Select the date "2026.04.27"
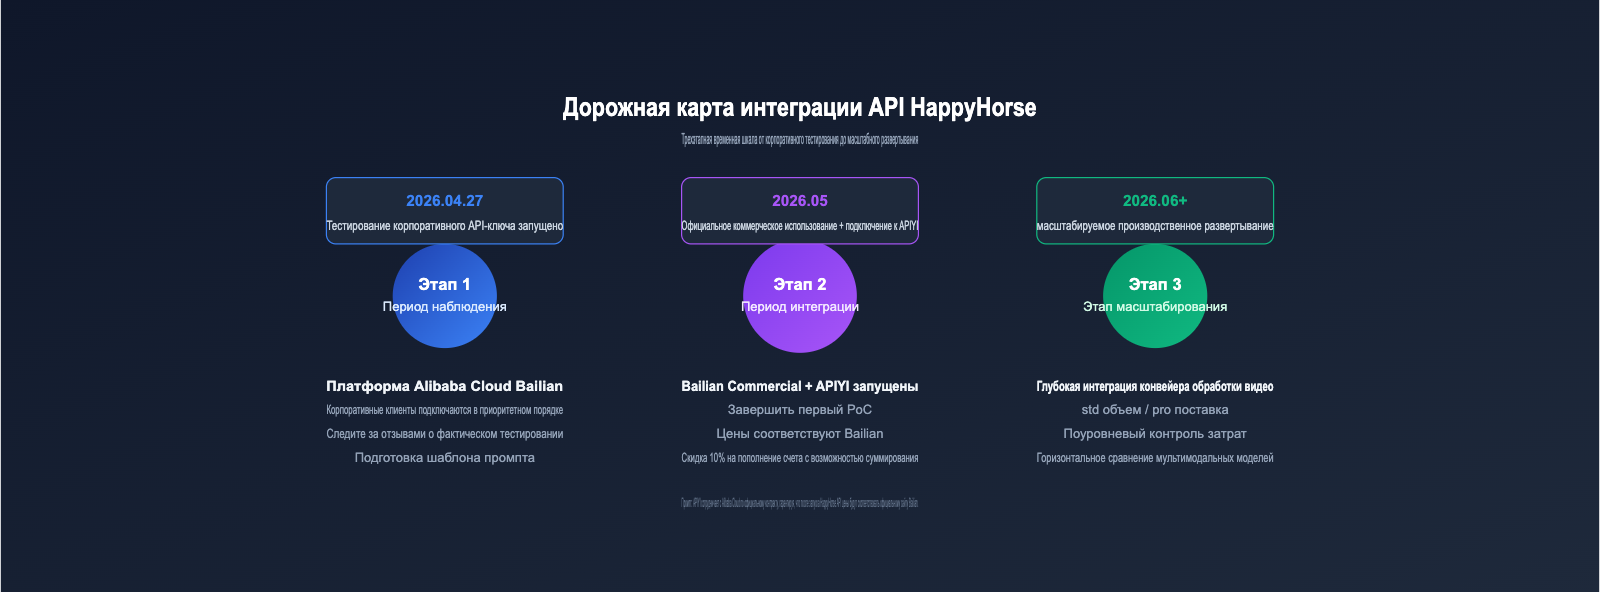 point(444,201)
